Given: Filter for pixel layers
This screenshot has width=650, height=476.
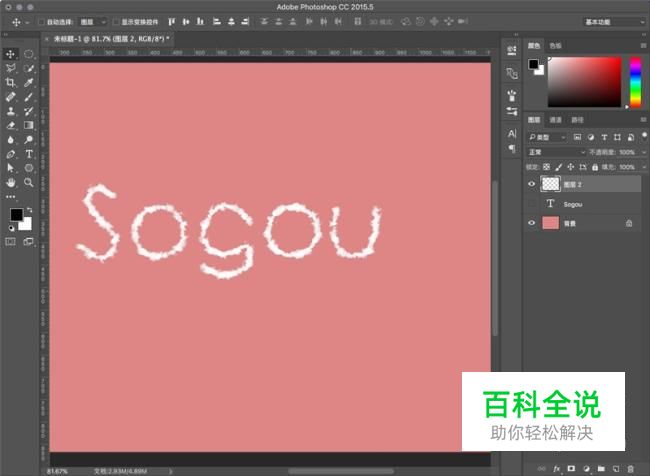Looking at the screenshot, I should [x=577, y=137].
